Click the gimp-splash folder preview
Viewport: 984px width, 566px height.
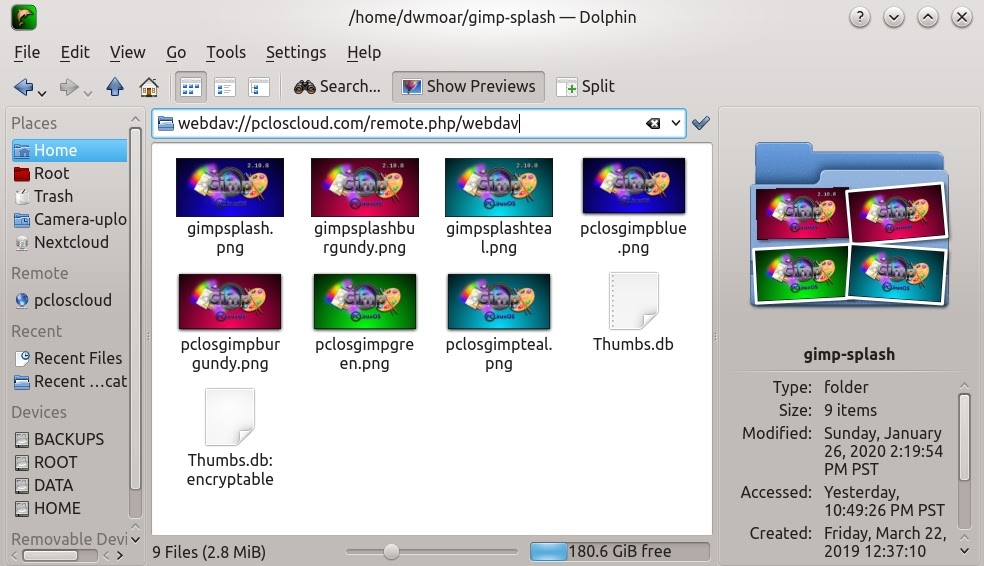click(850, 225)
